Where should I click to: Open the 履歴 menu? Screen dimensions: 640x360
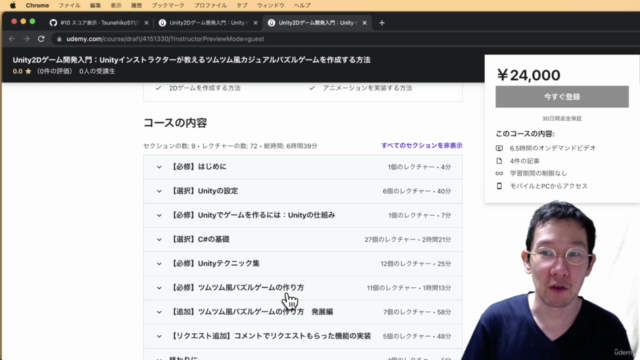(x=136, y=5)
